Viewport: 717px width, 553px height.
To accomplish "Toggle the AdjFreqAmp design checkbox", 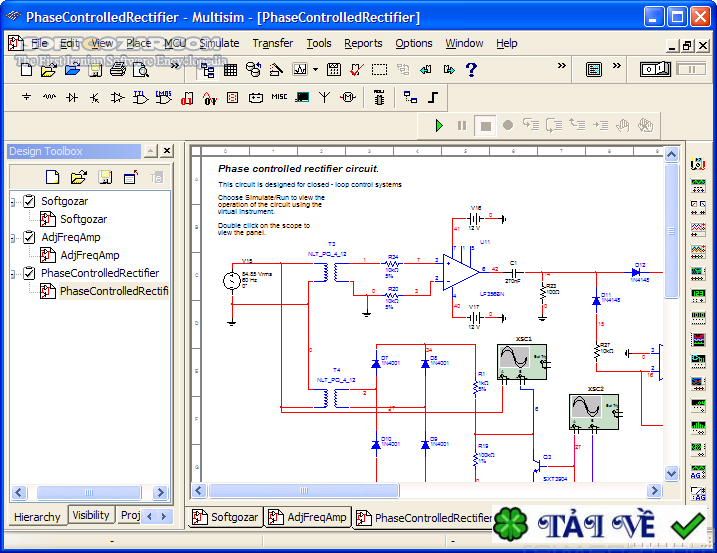I will tap(29, 237).
